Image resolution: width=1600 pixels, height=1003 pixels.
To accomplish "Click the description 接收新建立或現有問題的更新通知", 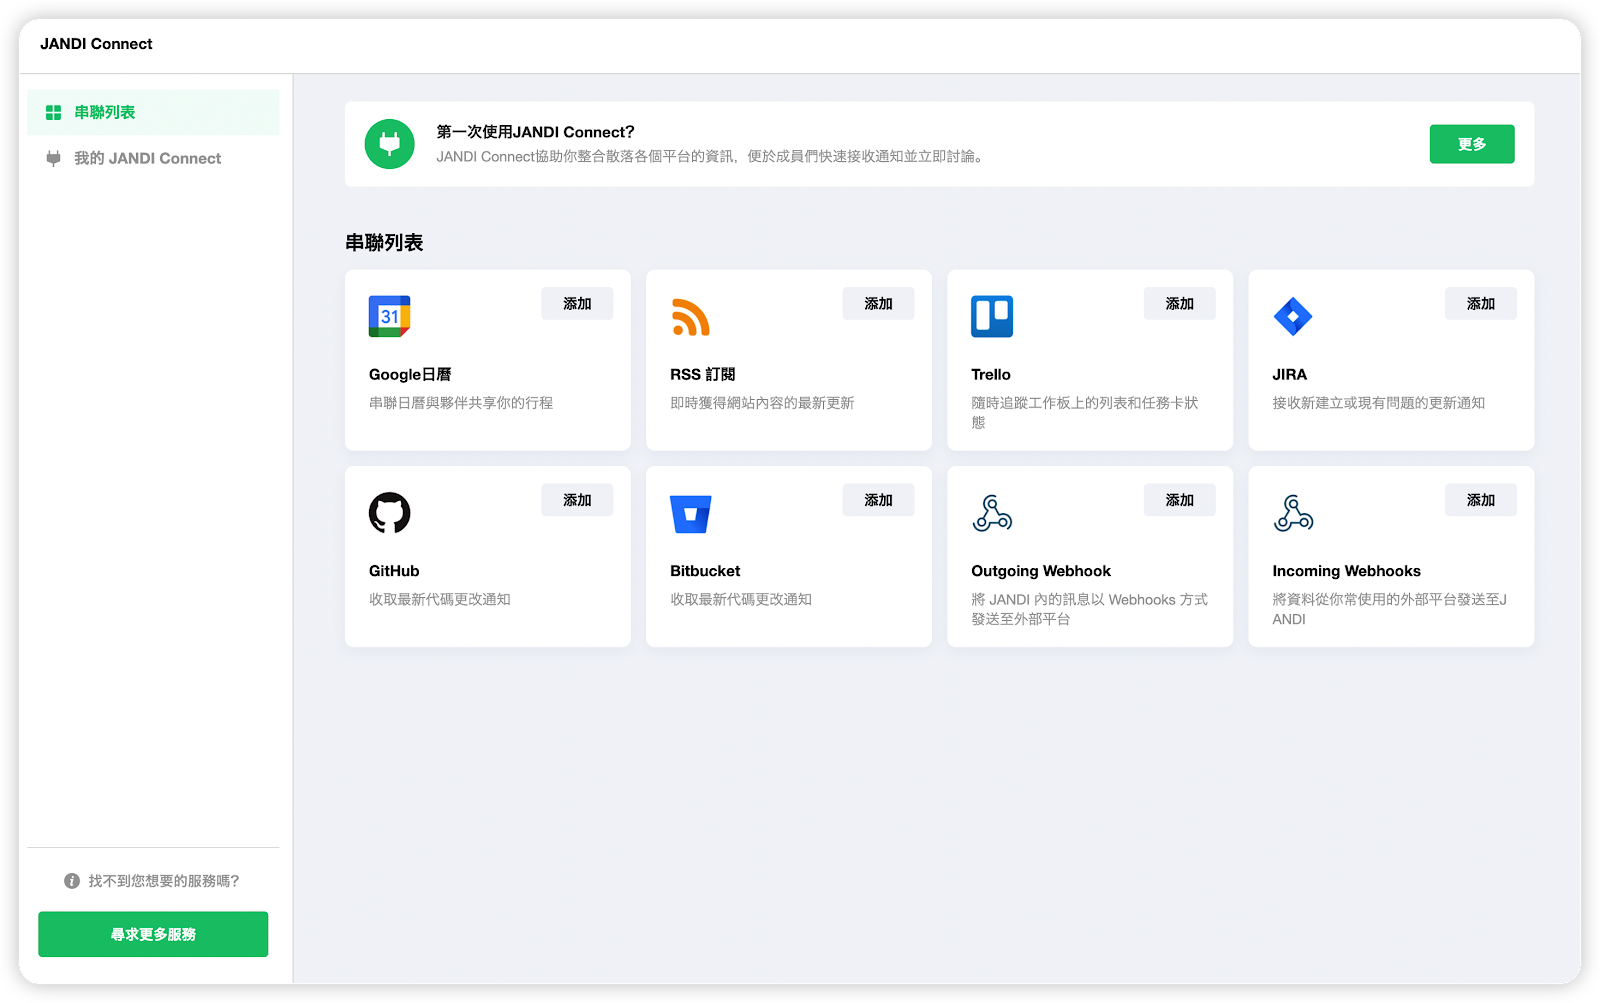I will click(1378, 403).
